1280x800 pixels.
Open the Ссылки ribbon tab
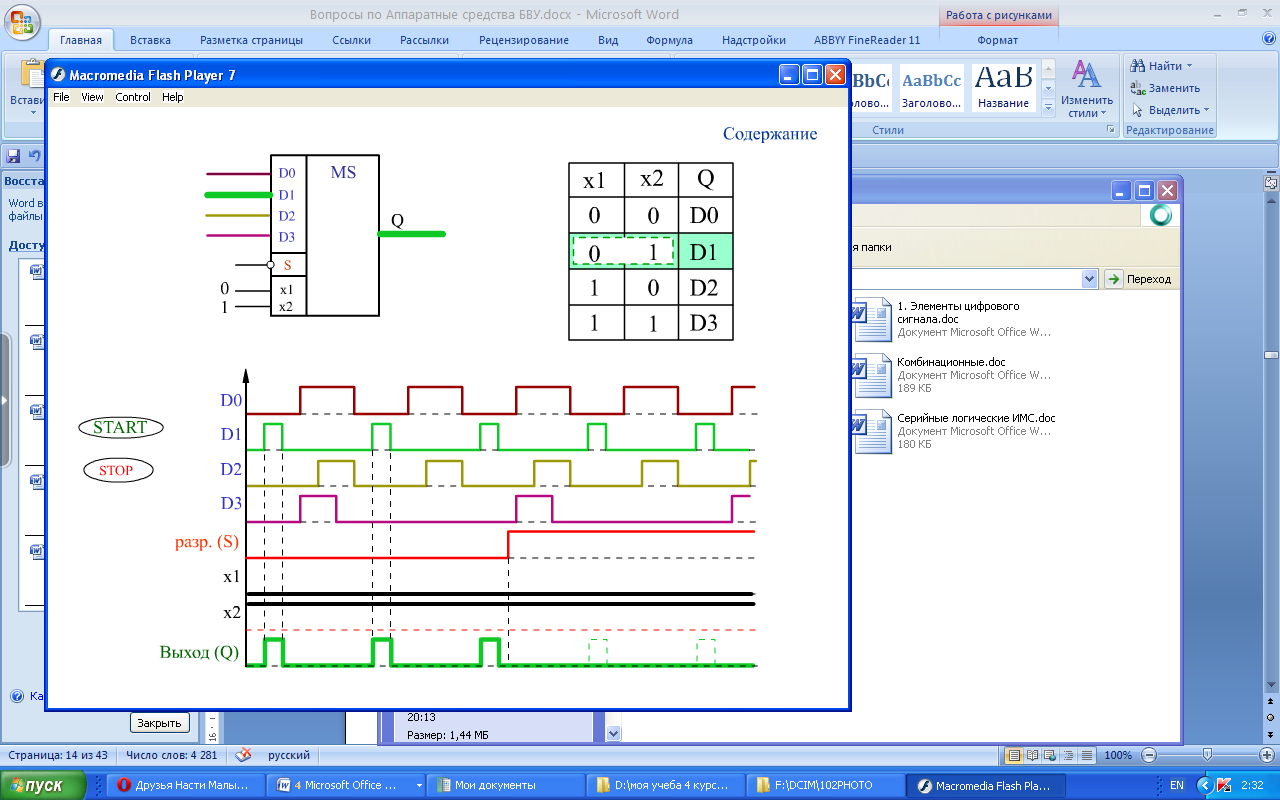click(352, 40)
